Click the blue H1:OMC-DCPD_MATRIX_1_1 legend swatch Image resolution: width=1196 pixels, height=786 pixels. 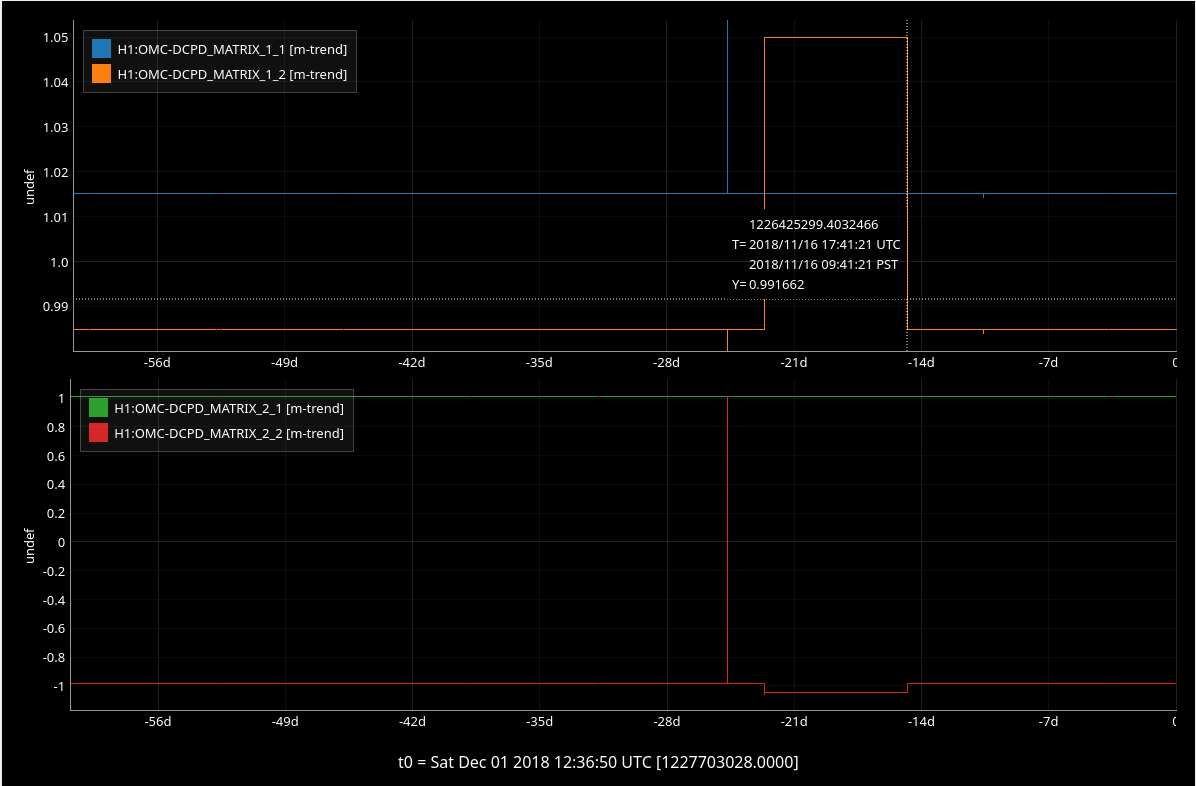tap(101, 49)
